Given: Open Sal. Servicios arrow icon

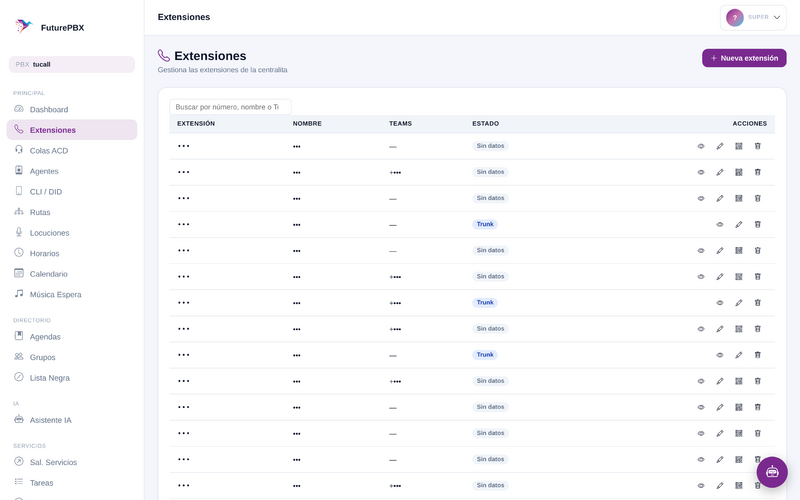Looking at the screenshot, I should 19,461.
